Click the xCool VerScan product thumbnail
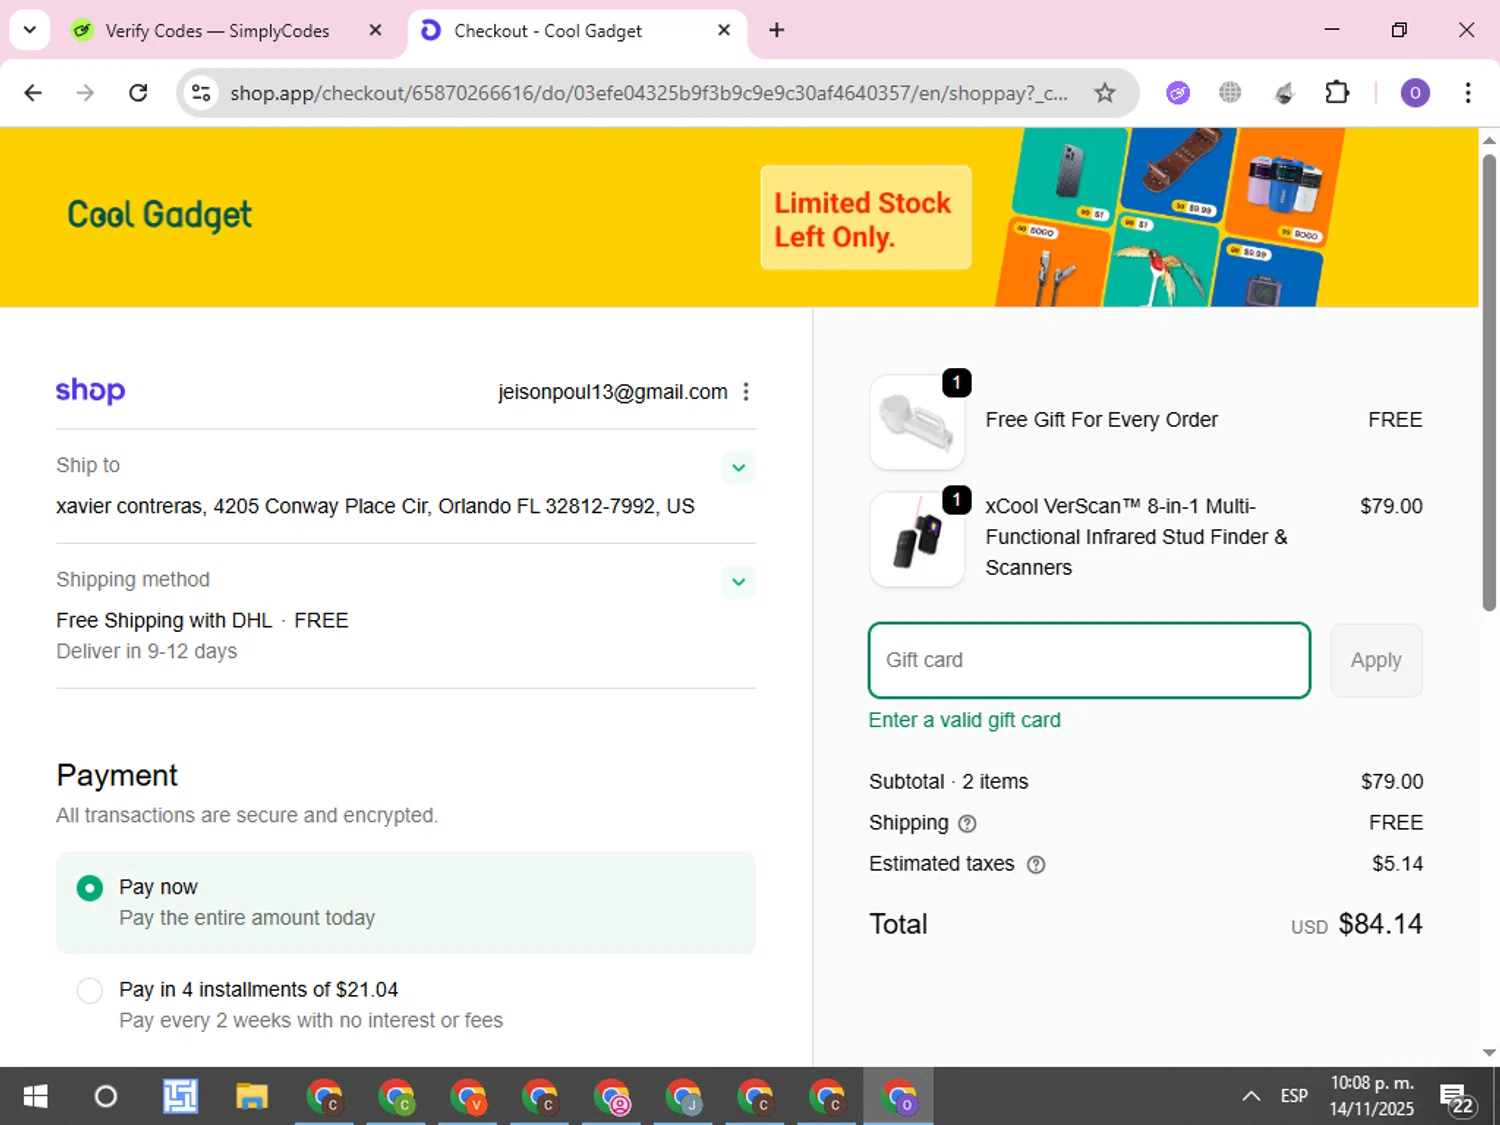The height and width of the screenshot is (1125, 1500). click(x=917, y=539)
